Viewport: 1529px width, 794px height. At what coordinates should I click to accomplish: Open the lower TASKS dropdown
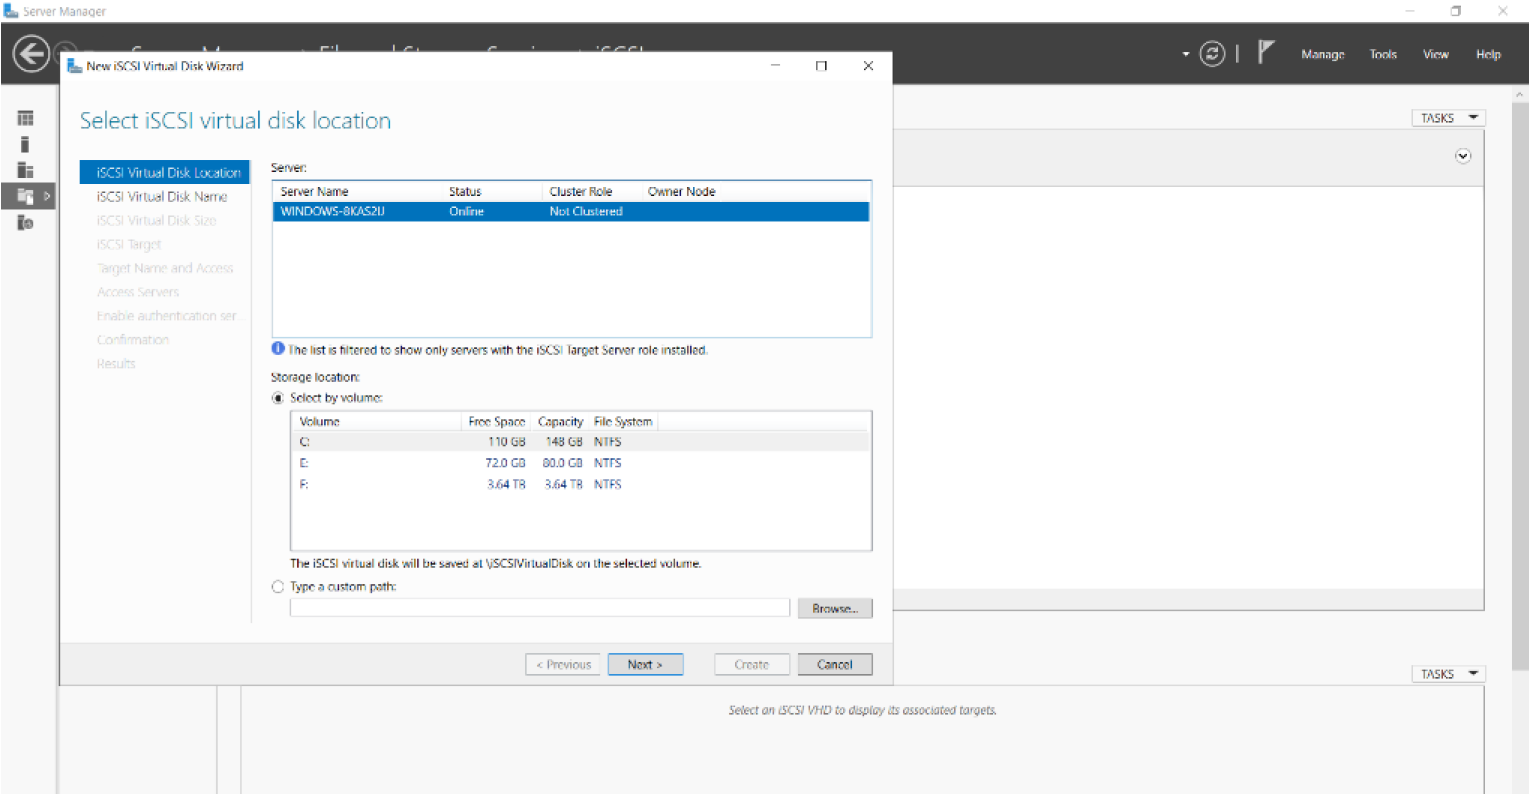point(1447,674)
